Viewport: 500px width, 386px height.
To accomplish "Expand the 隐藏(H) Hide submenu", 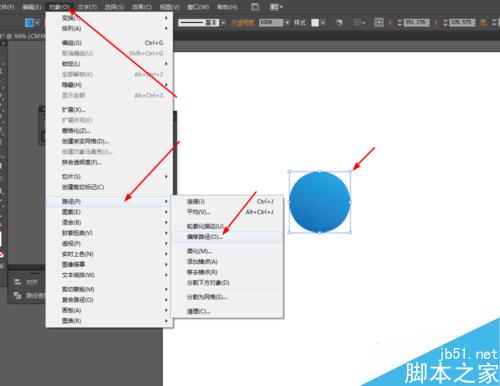I will (x=109, y=85).
